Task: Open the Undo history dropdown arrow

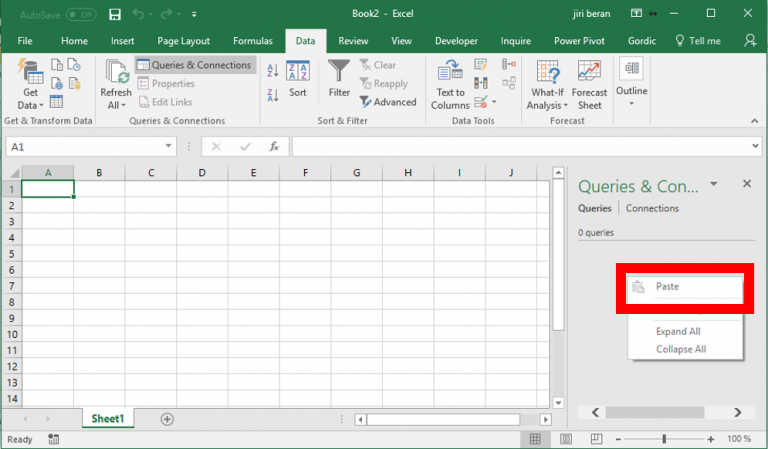Action: [150, 15]
